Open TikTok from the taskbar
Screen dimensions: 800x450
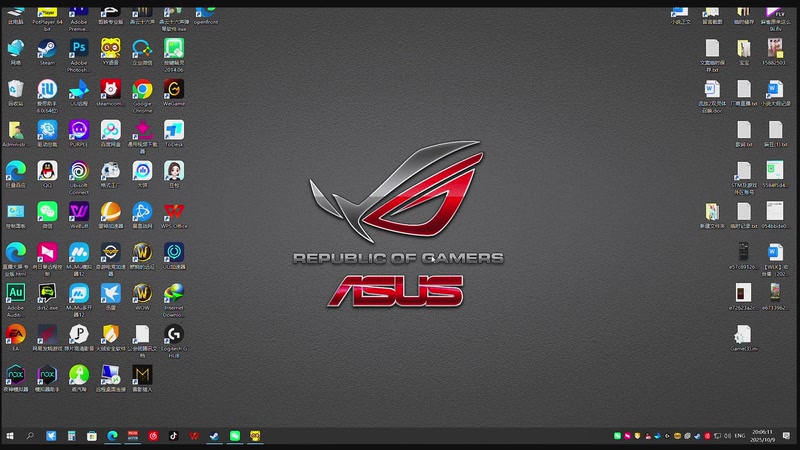[173, 436]
